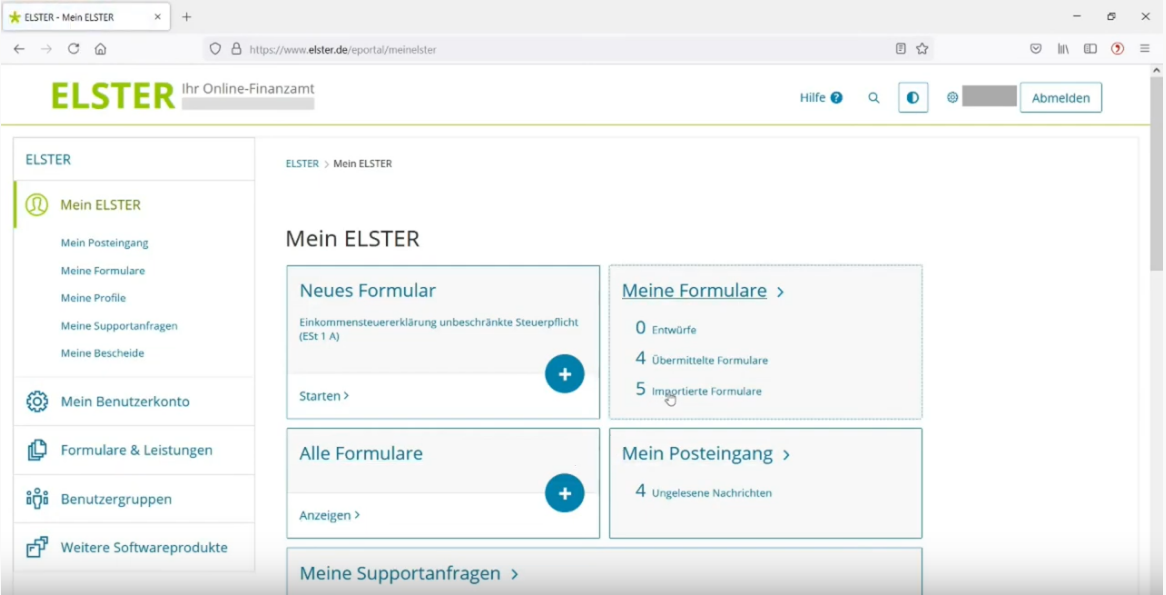Click the tracking protection shield icon
Screen dimensions: 1166x595
215,49
